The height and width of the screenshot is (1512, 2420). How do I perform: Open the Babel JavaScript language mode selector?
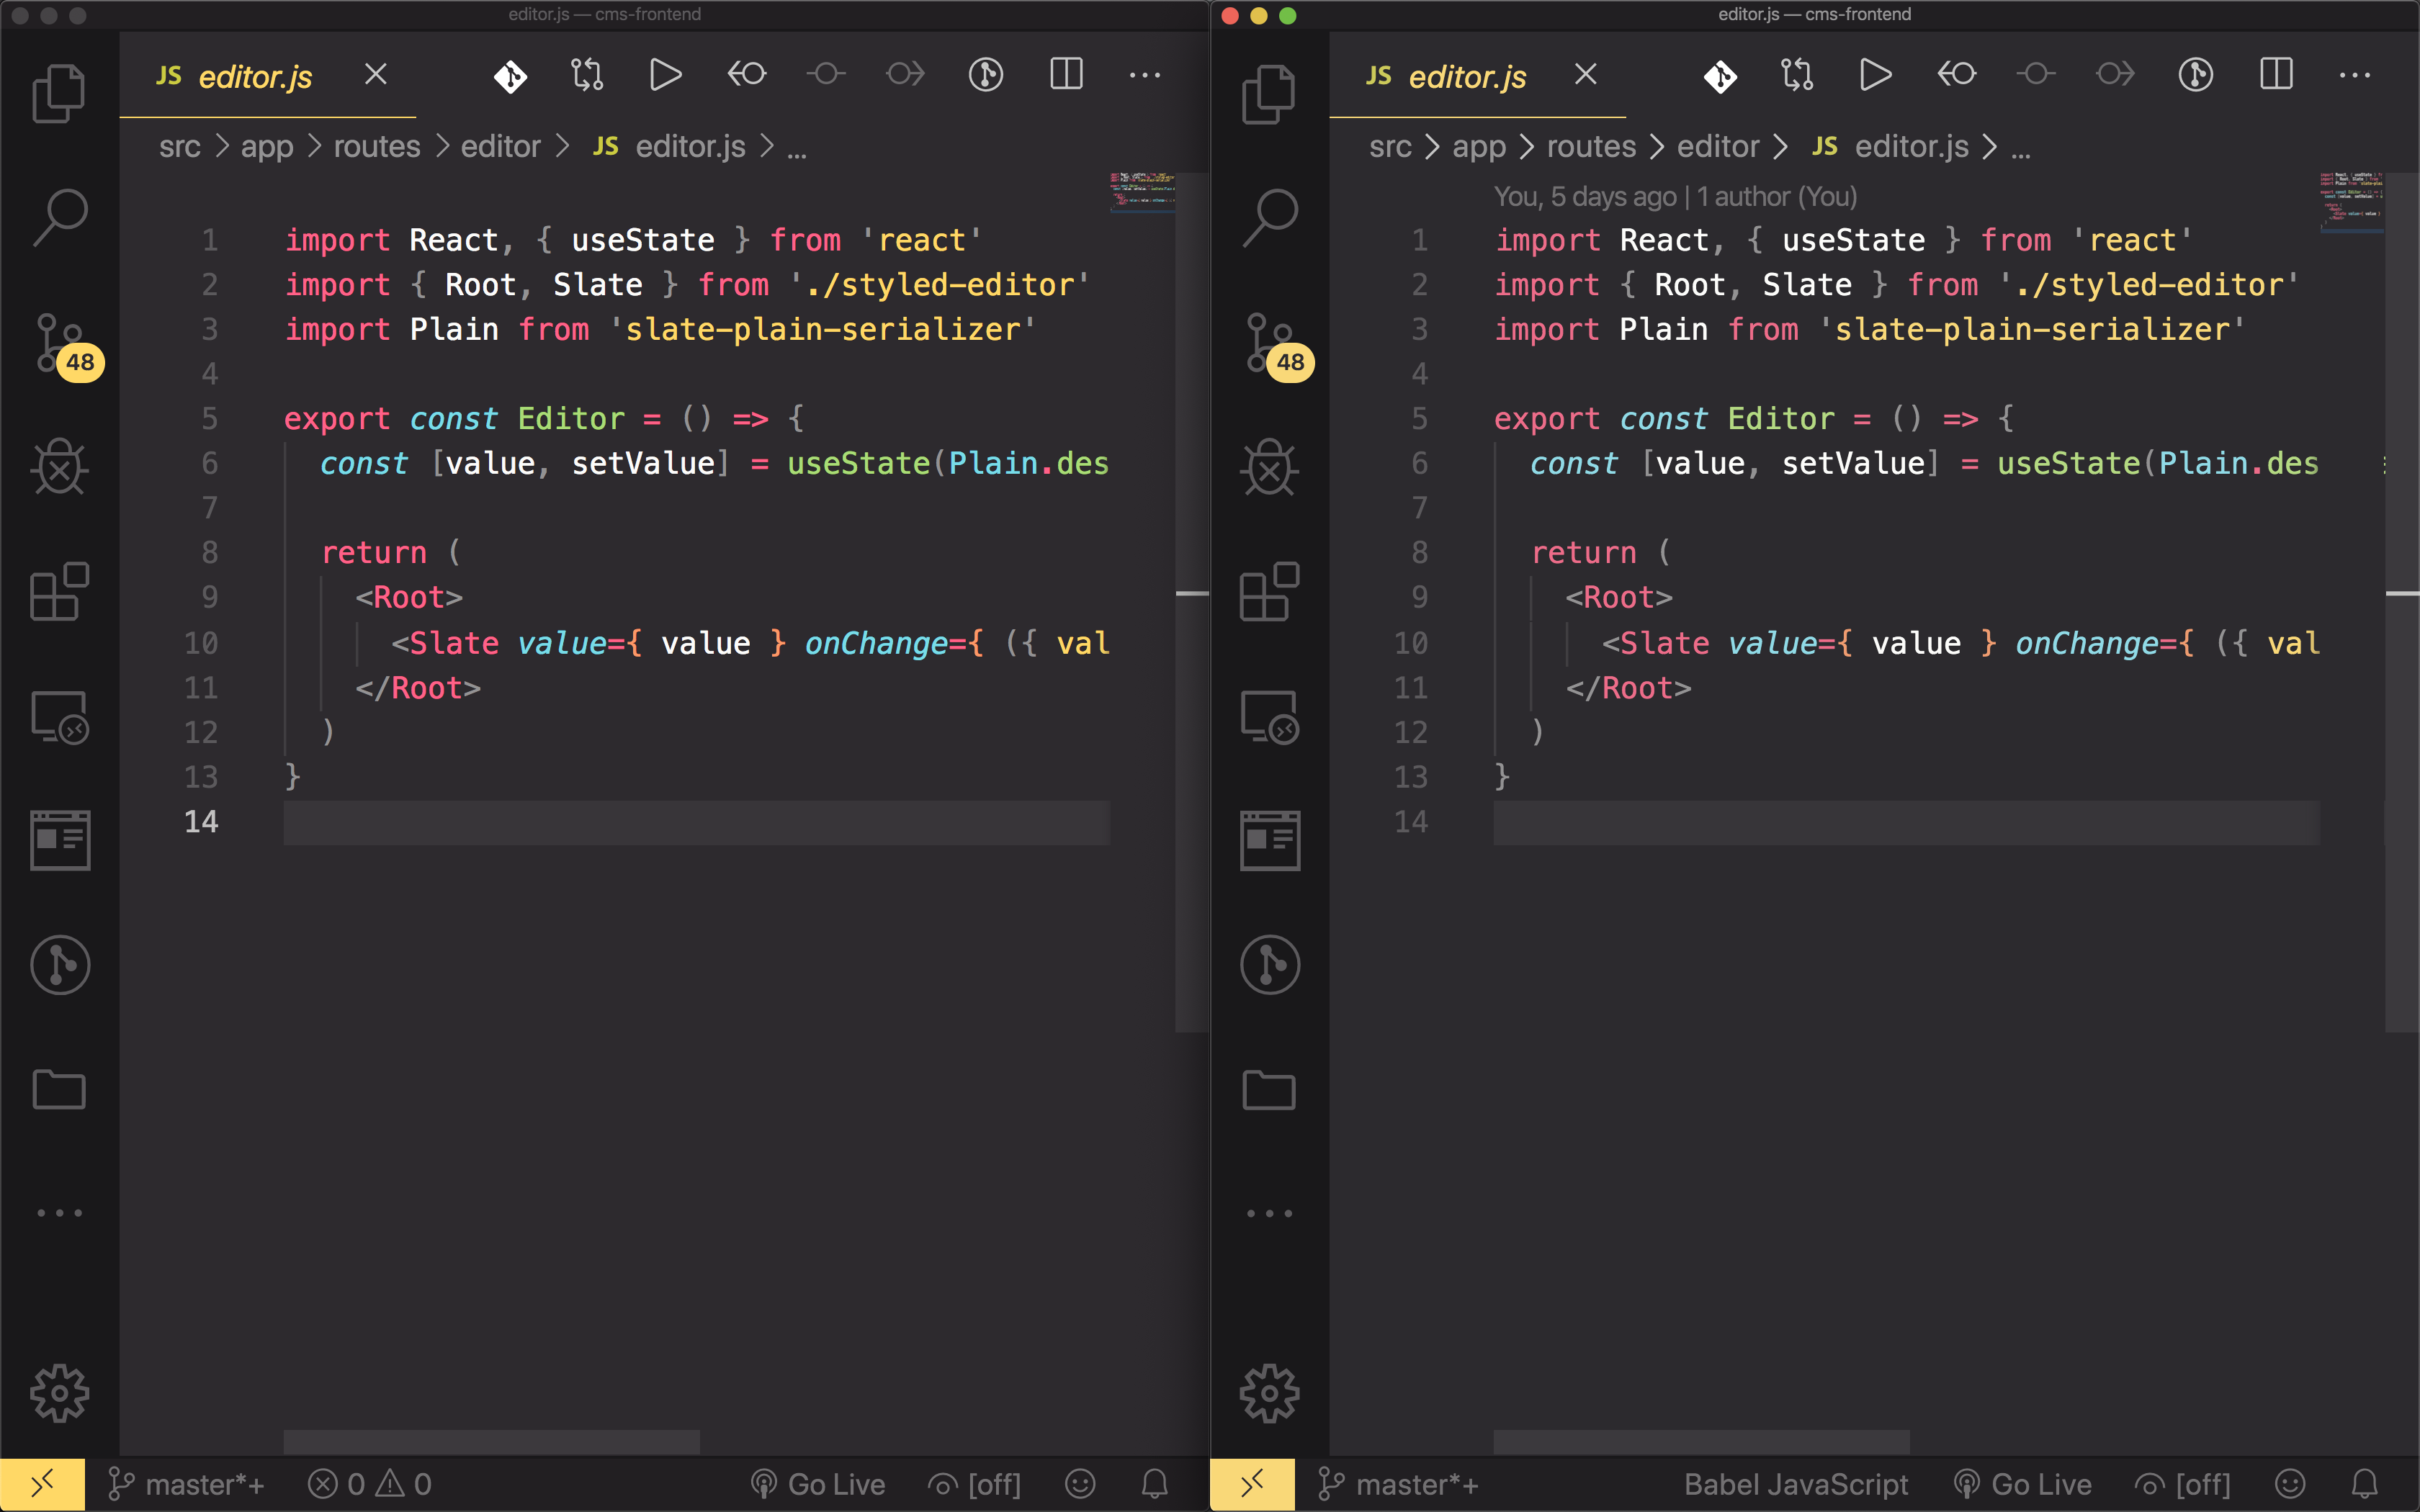1796,1484
